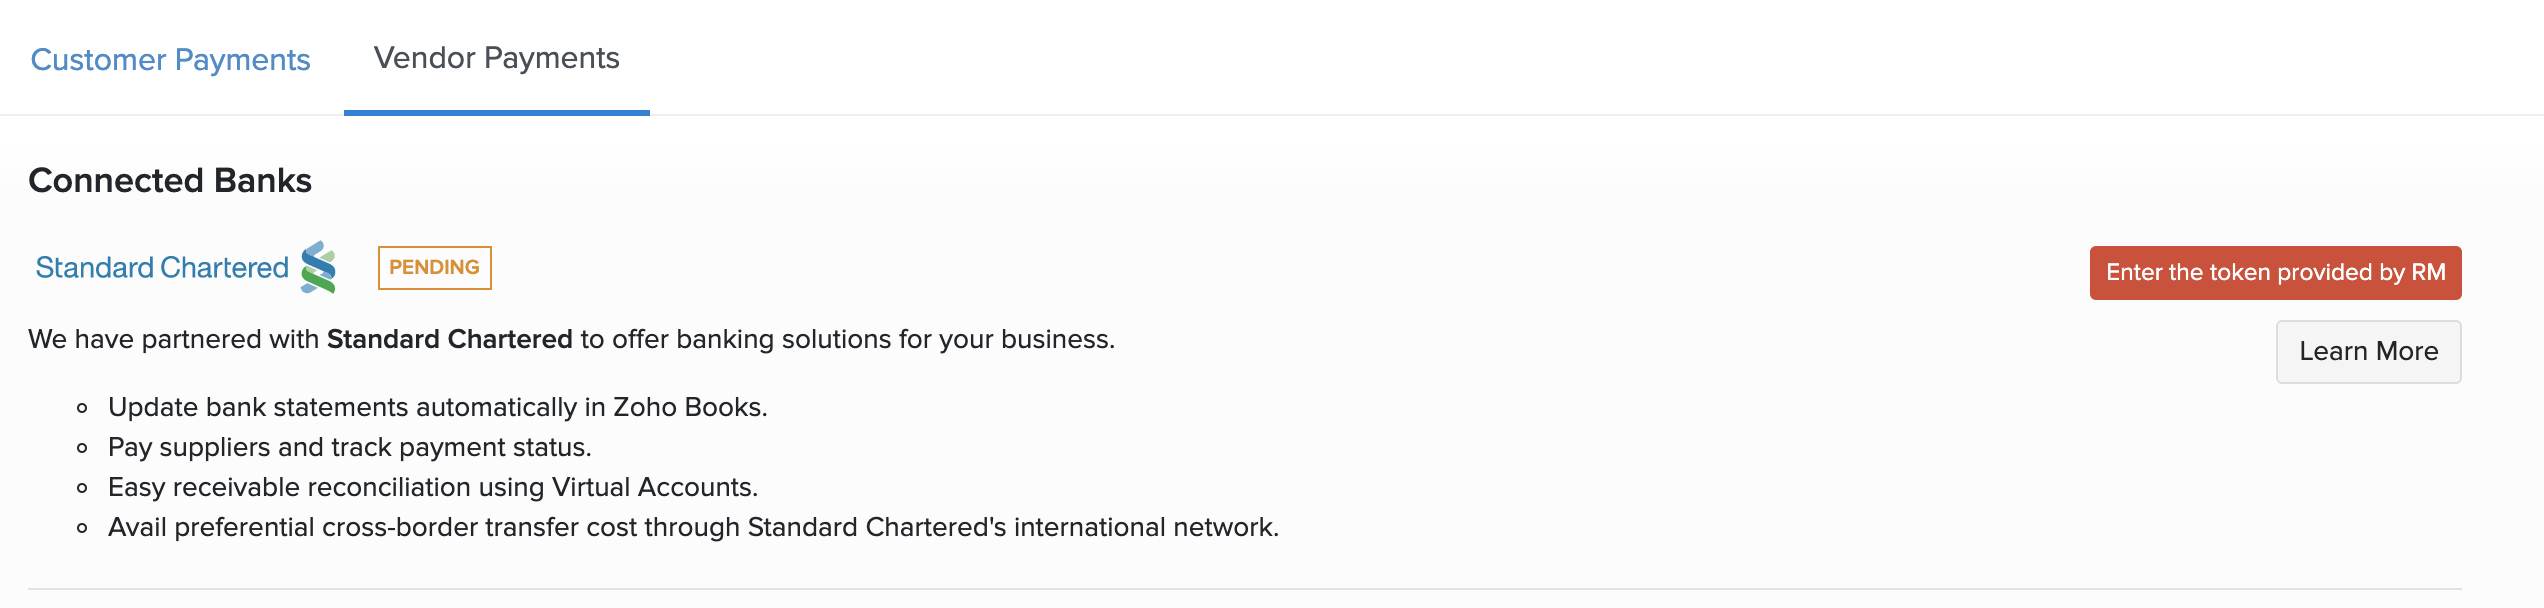This screenshot has height=608, width=2544.
Task: Select the Standard Chartered emblem symbol
Action: click(315, 267)
